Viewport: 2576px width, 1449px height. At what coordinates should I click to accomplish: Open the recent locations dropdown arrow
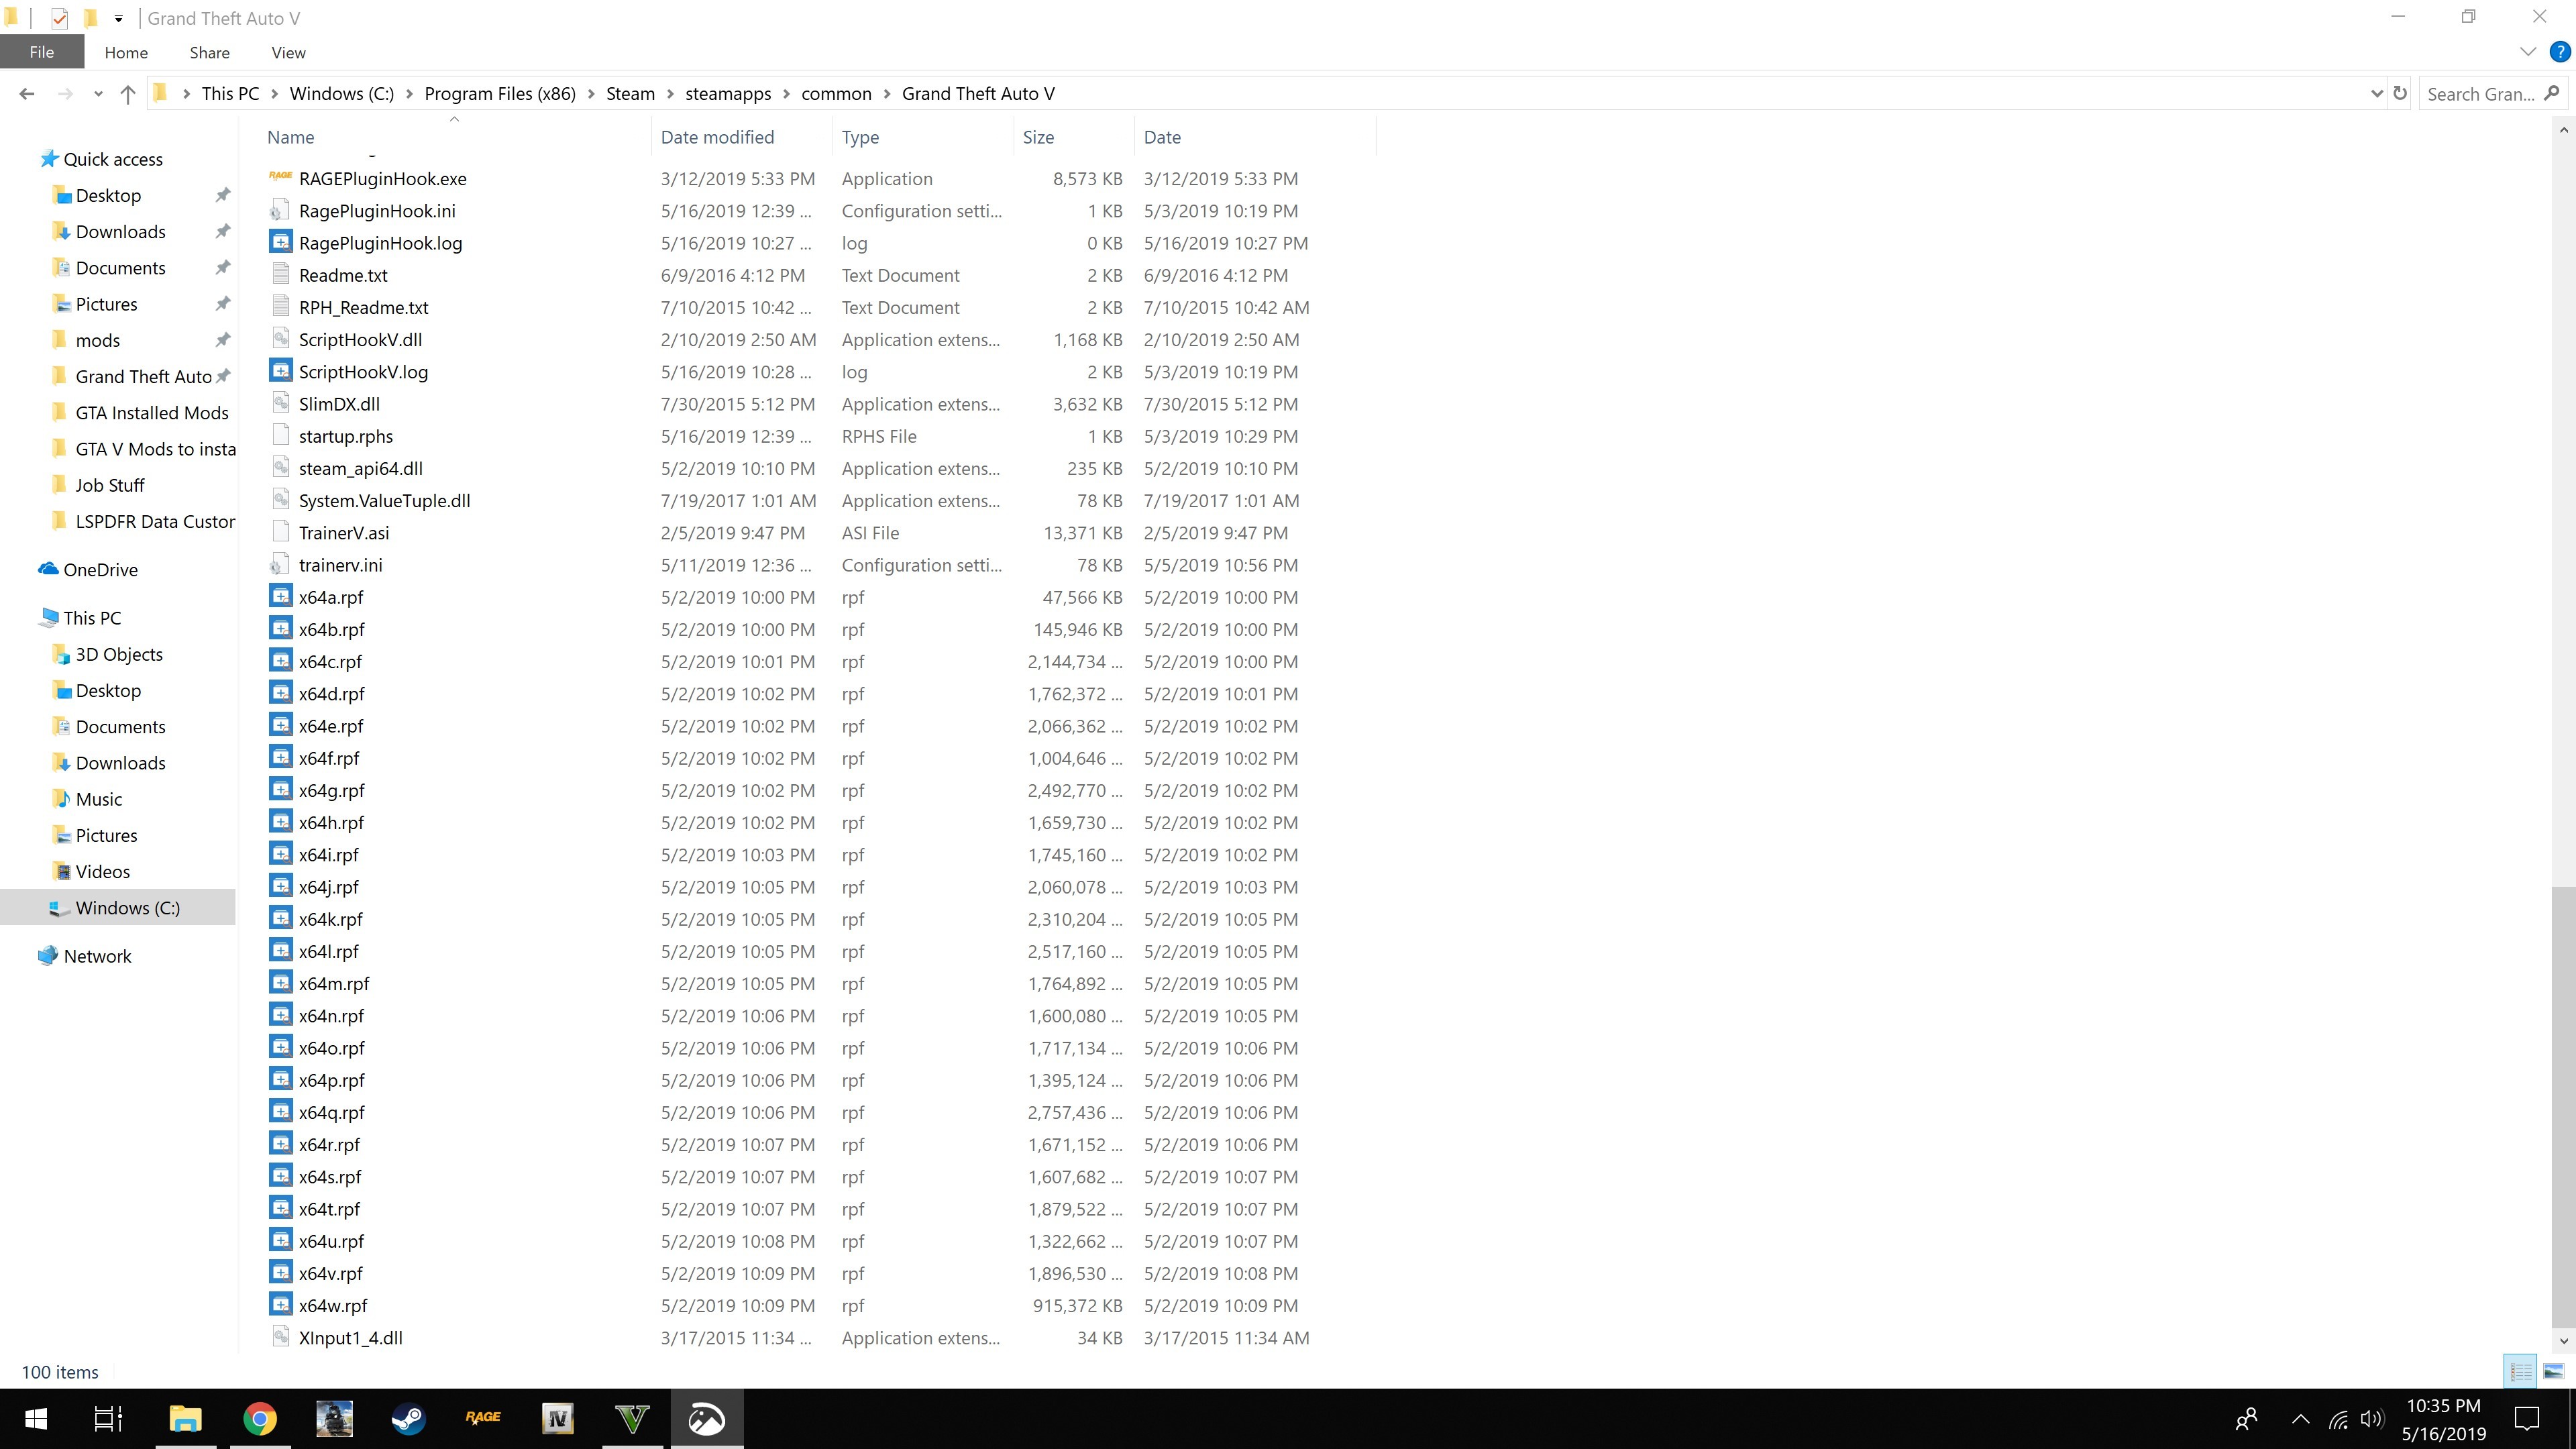97,94
